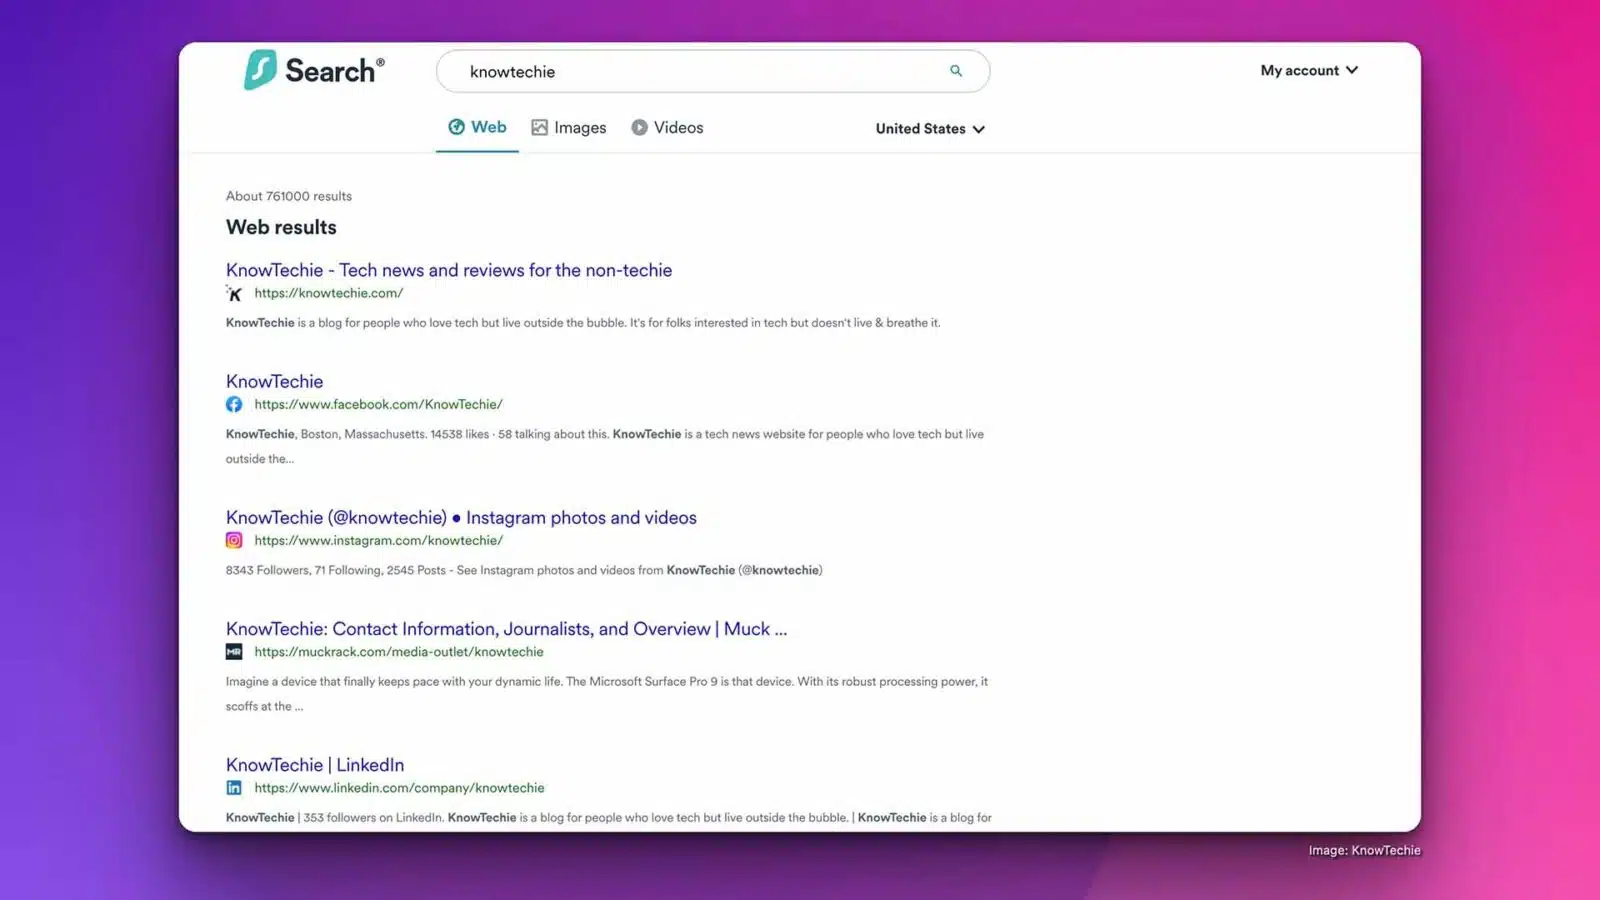Click the play icon next to Videos

638,127
